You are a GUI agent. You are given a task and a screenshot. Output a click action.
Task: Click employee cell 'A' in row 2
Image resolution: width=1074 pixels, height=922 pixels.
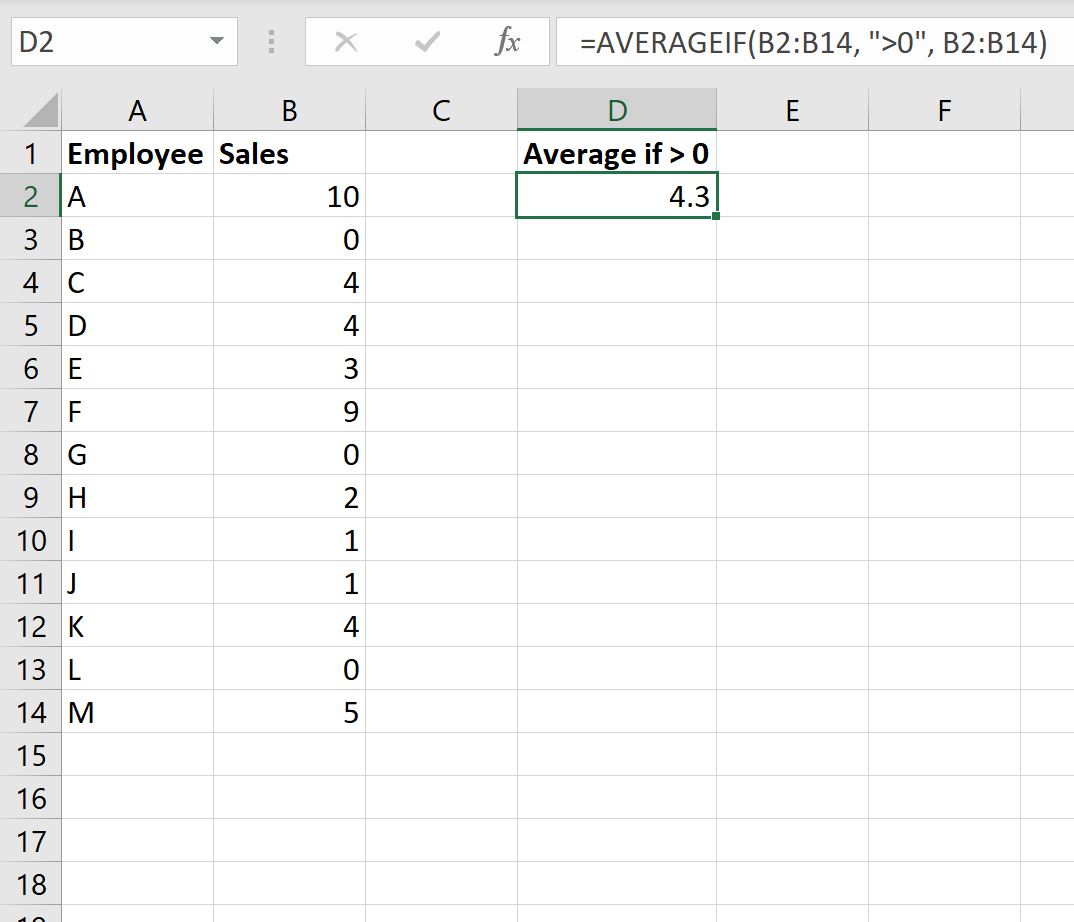[x=138, y=196]
